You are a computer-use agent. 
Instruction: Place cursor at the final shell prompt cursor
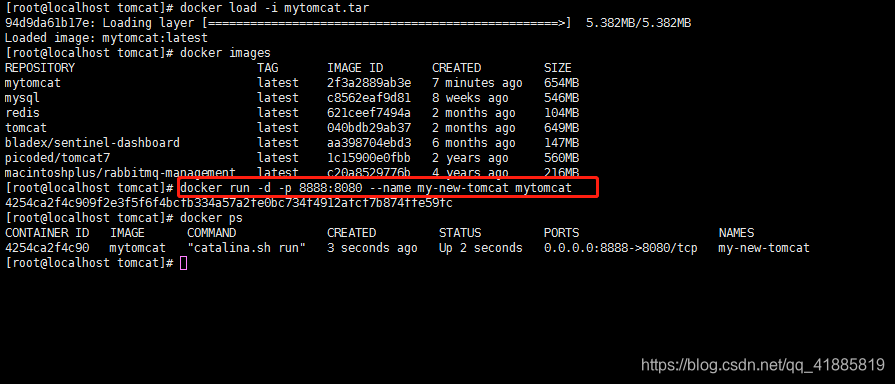pos(183,263)
